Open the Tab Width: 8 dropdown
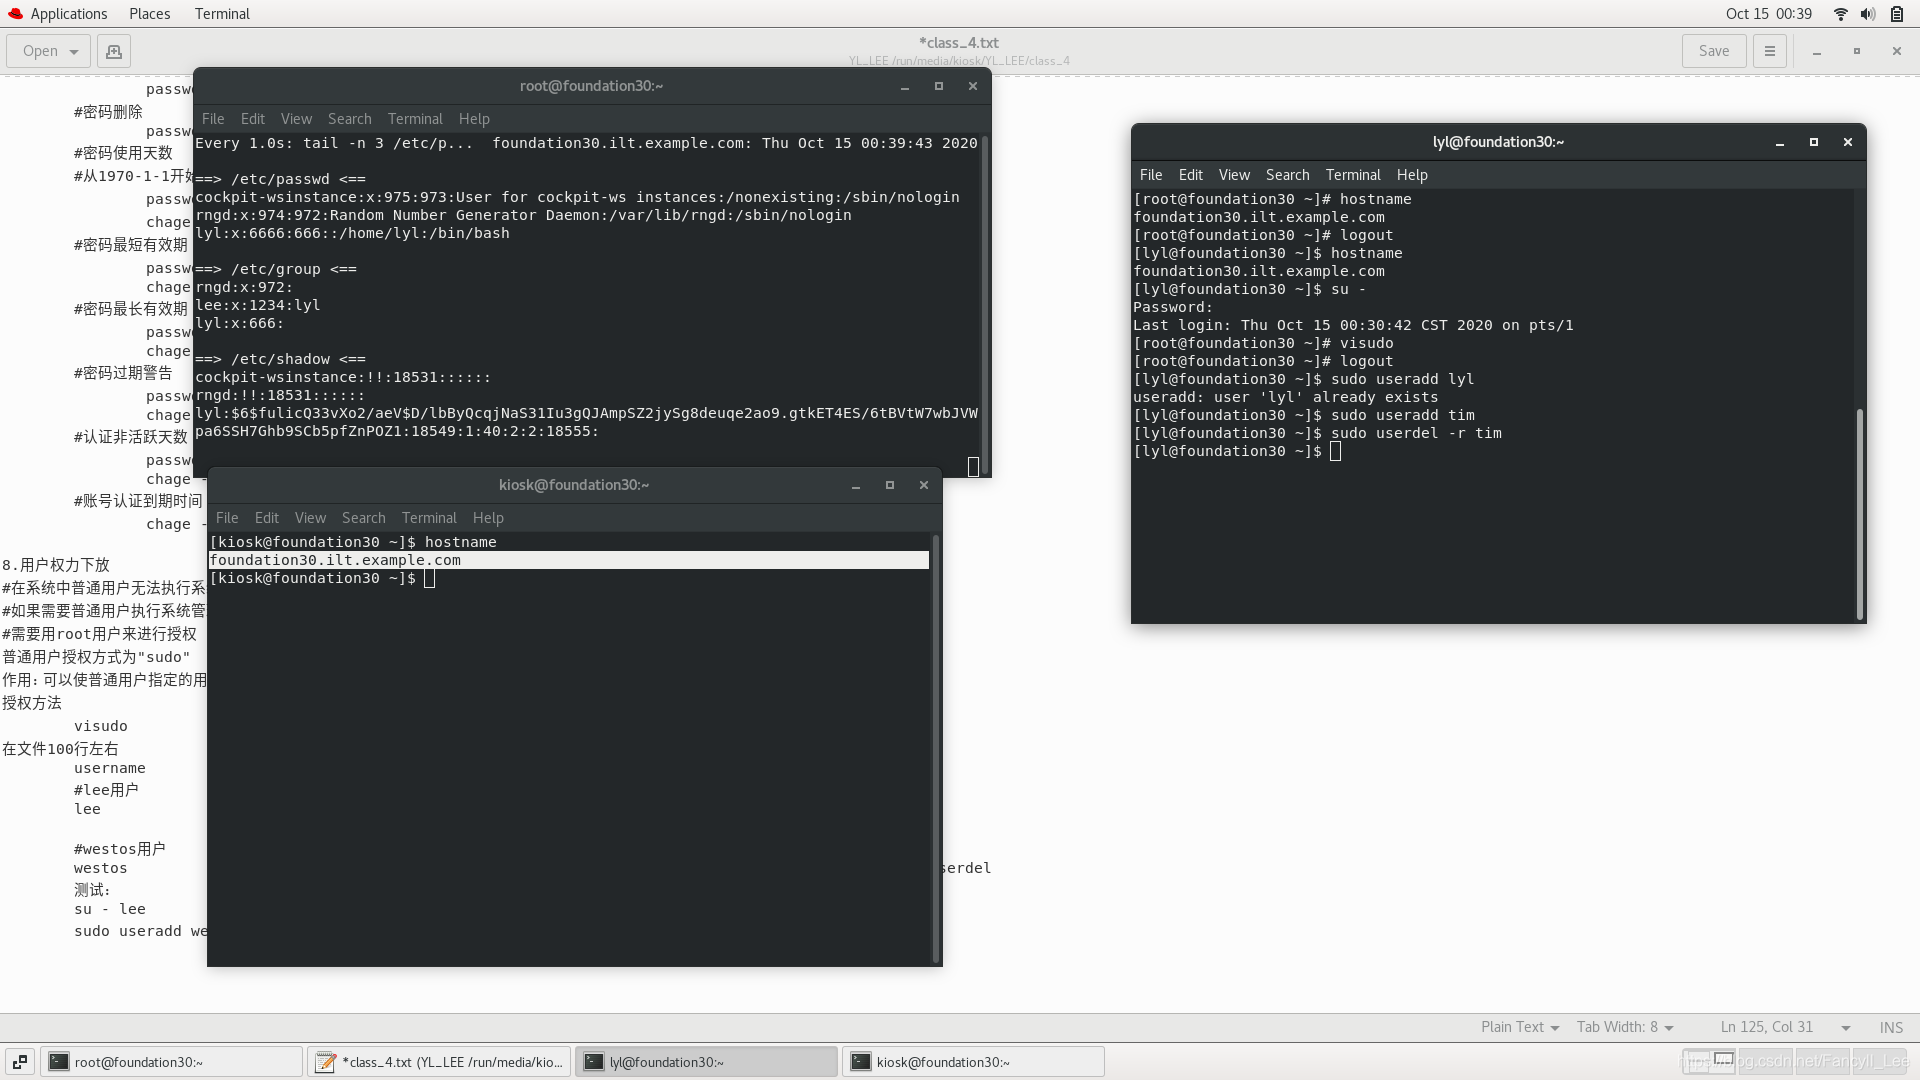Viewport: 1920px width, 1080px height. pos(1624,1027)
